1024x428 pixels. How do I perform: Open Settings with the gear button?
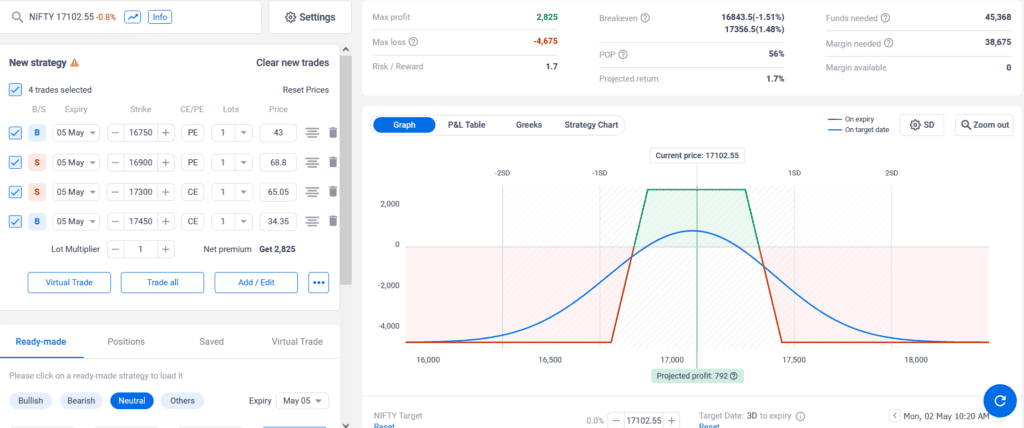pyautogui.click(x=310, y=17)
